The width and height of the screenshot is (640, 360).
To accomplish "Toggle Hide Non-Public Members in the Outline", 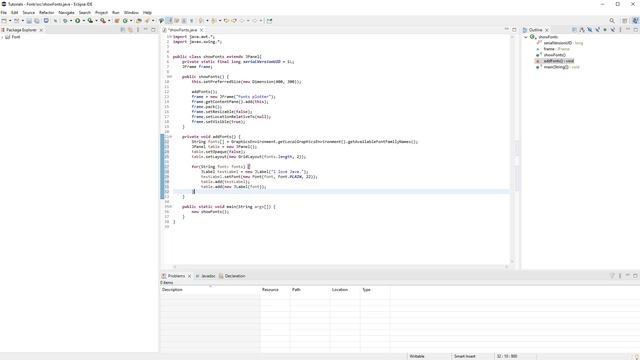I will tap(605, 30).
